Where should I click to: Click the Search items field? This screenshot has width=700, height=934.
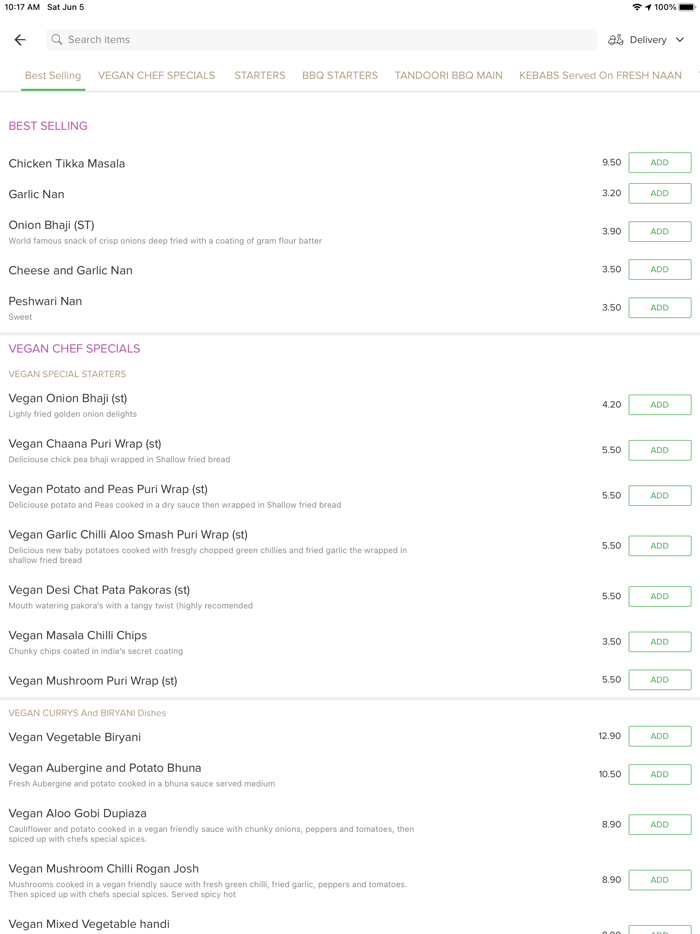tap(320, 39)
